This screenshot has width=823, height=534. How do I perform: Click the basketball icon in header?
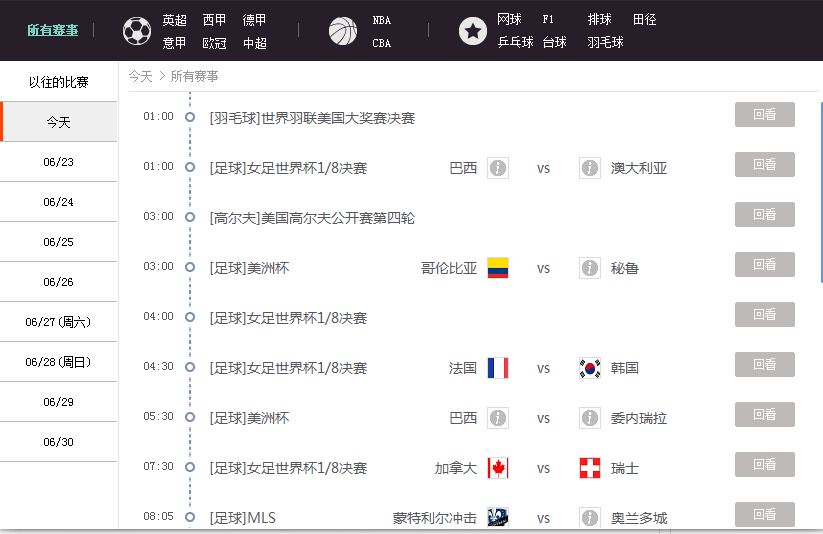point(343,31)
